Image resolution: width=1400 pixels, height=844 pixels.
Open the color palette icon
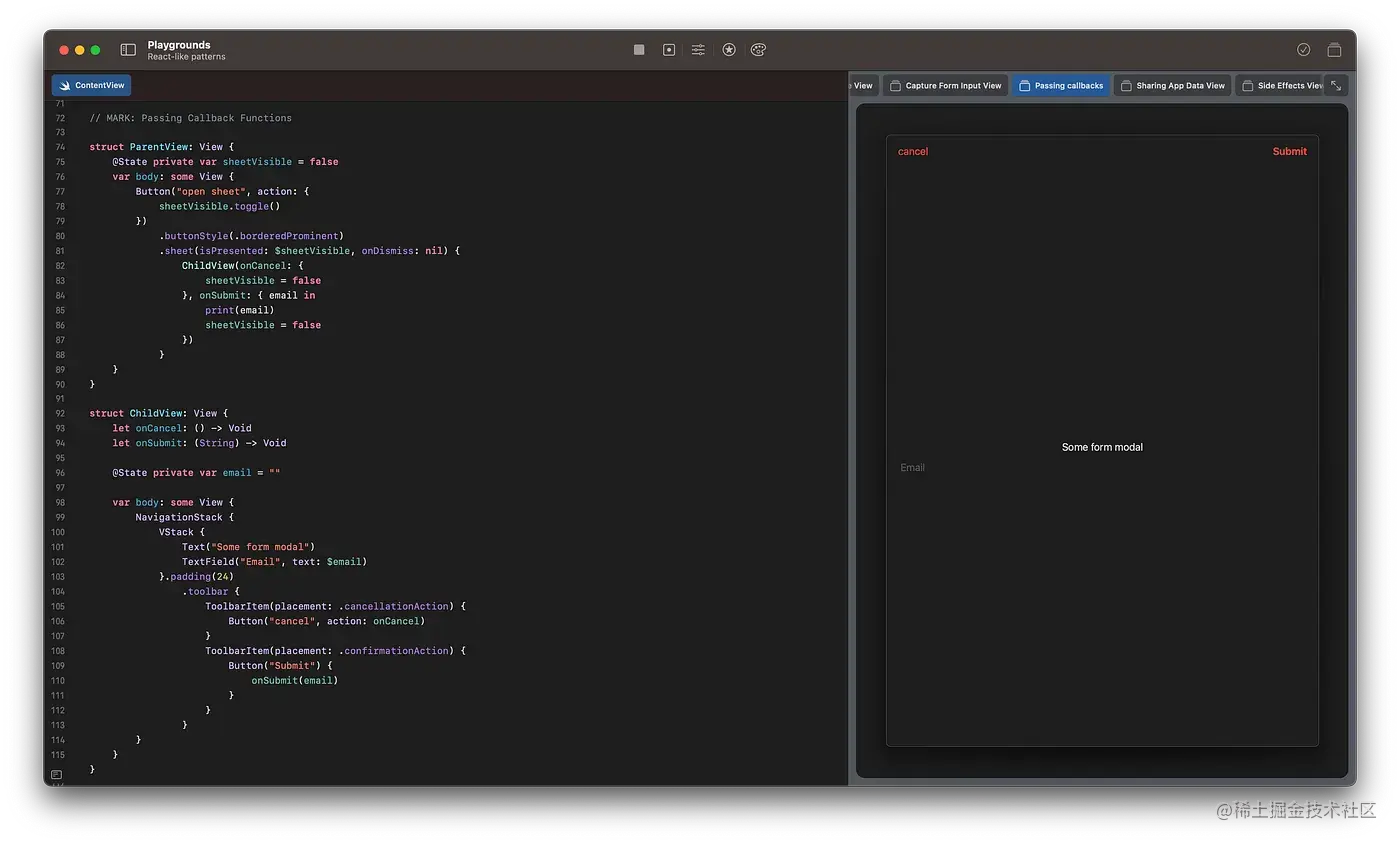(758, 50)
